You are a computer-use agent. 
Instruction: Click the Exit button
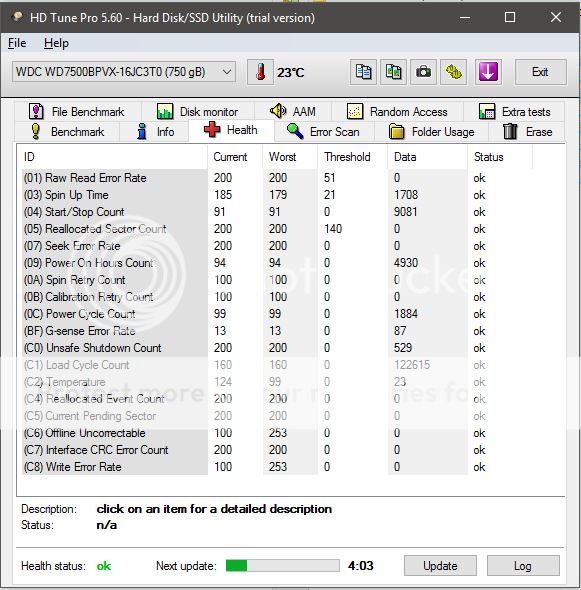[x=540, y=72]
